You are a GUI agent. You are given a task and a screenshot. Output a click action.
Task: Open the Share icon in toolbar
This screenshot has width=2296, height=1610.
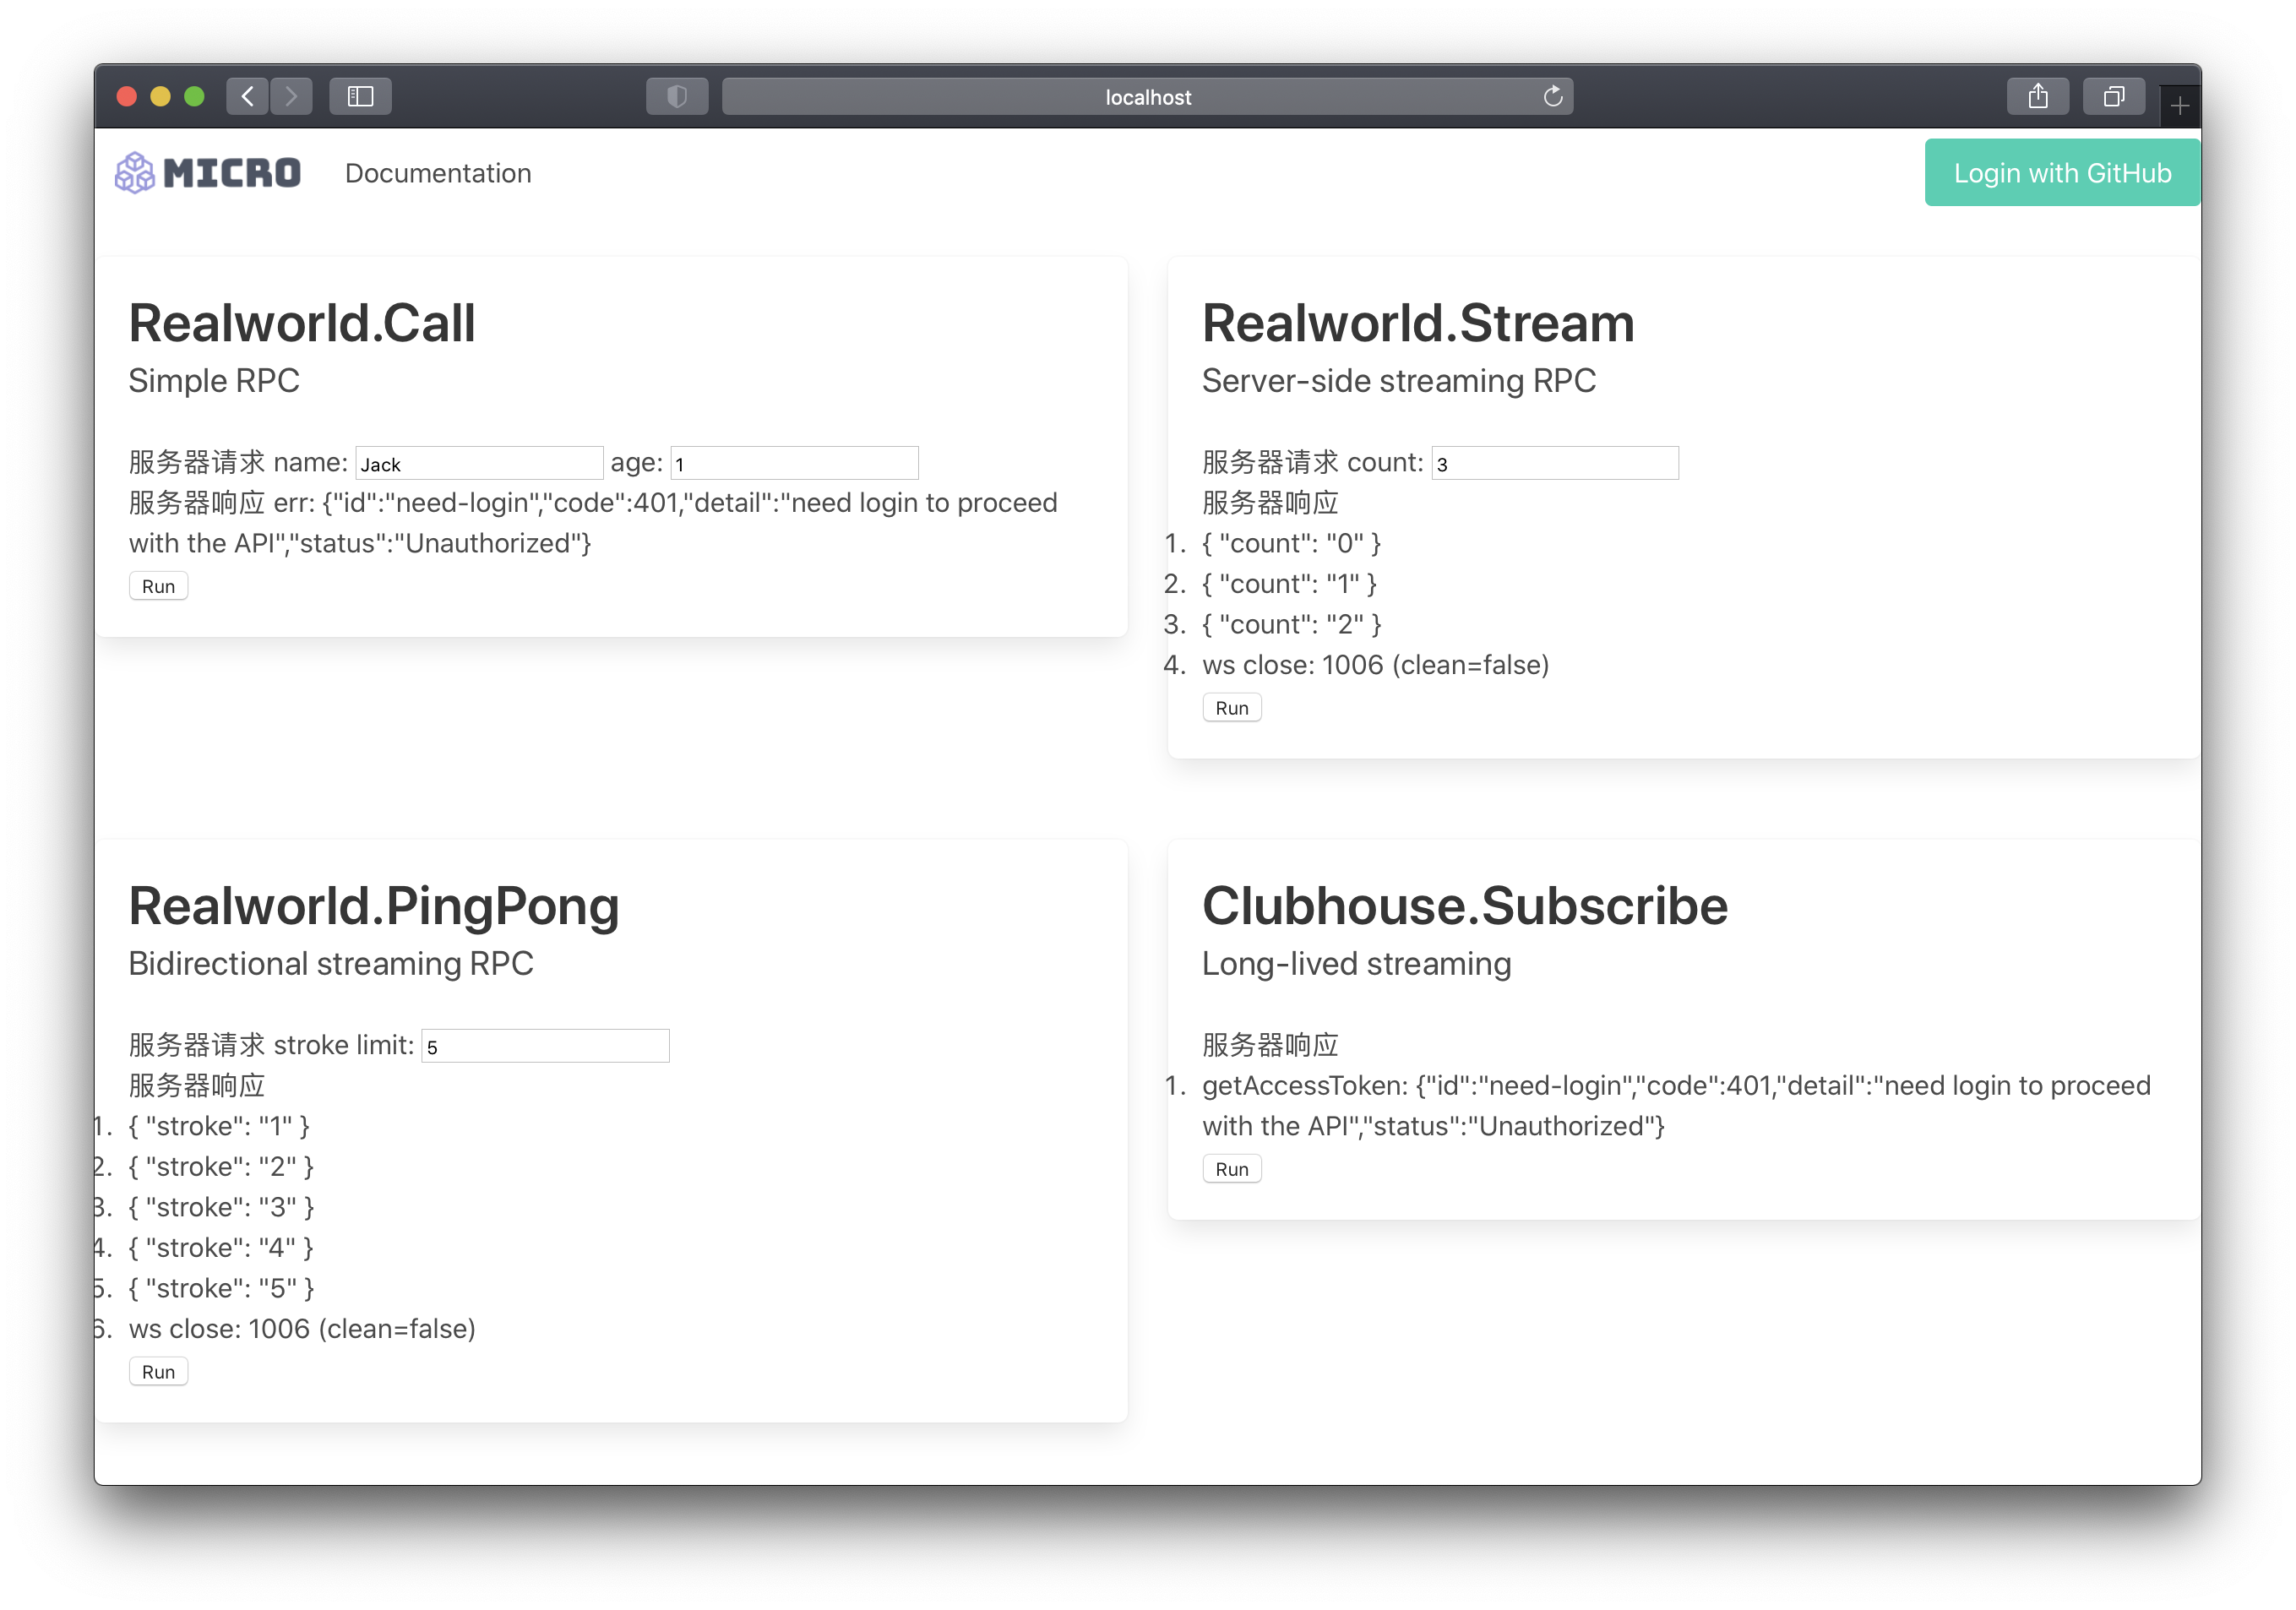(x=2038, y=96)
